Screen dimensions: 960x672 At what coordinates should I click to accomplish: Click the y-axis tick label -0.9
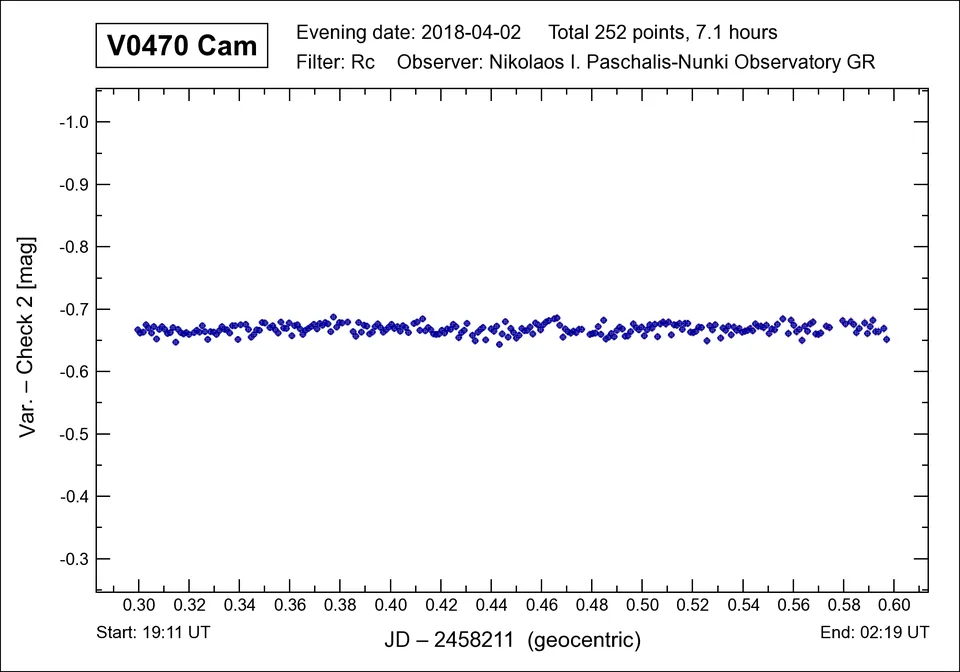tap(74, 184)
